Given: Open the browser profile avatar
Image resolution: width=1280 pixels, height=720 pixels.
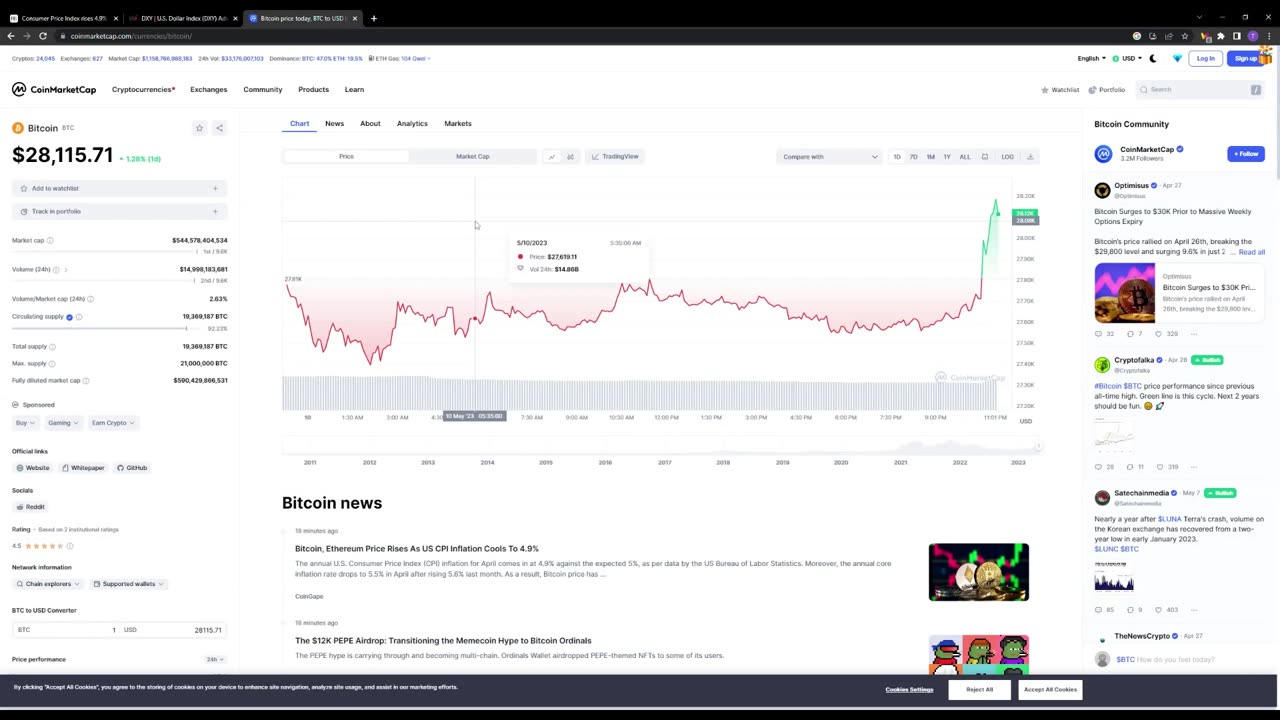Looking at the screenshot, I should (1253, 36).
